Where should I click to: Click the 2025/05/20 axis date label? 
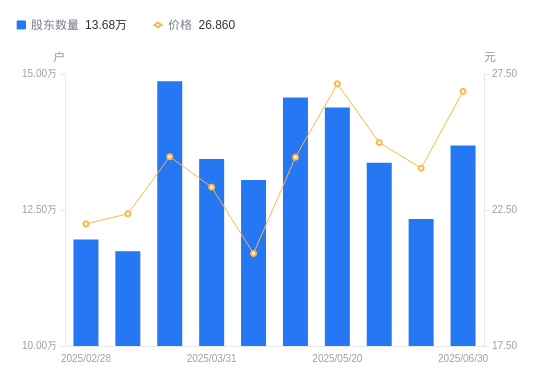click(x=337, y=358)
